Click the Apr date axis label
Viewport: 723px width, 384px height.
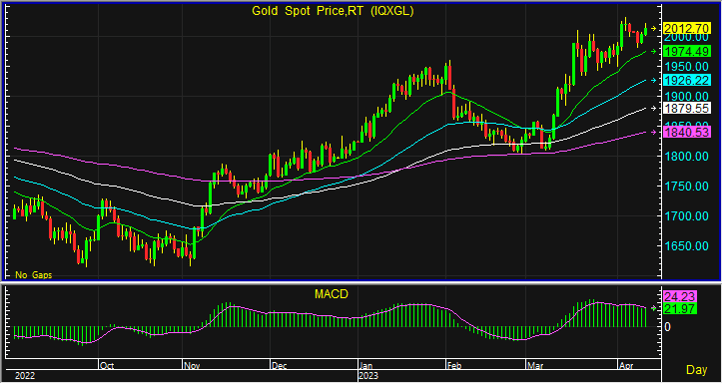(626, 366)
